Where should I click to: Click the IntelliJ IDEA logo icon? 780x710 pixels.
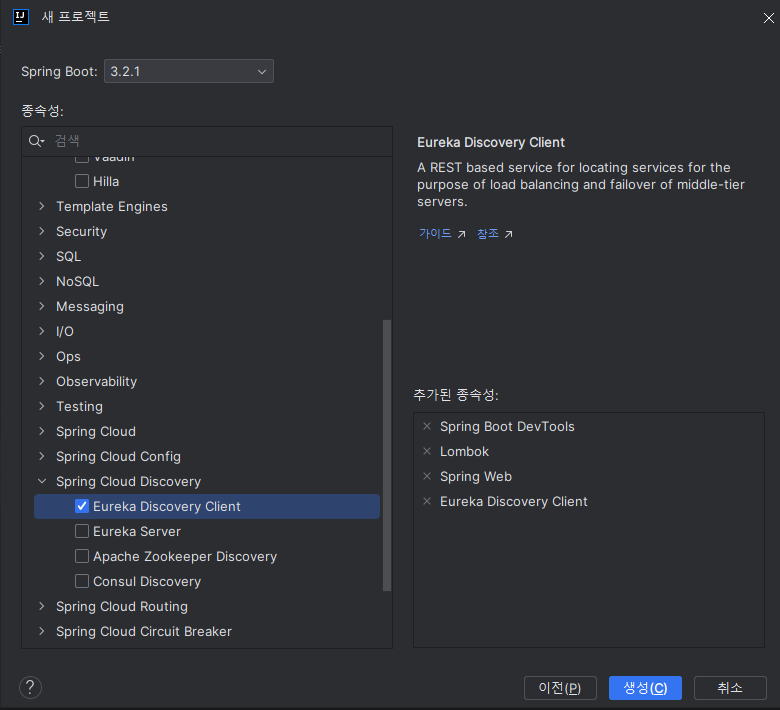20,16
